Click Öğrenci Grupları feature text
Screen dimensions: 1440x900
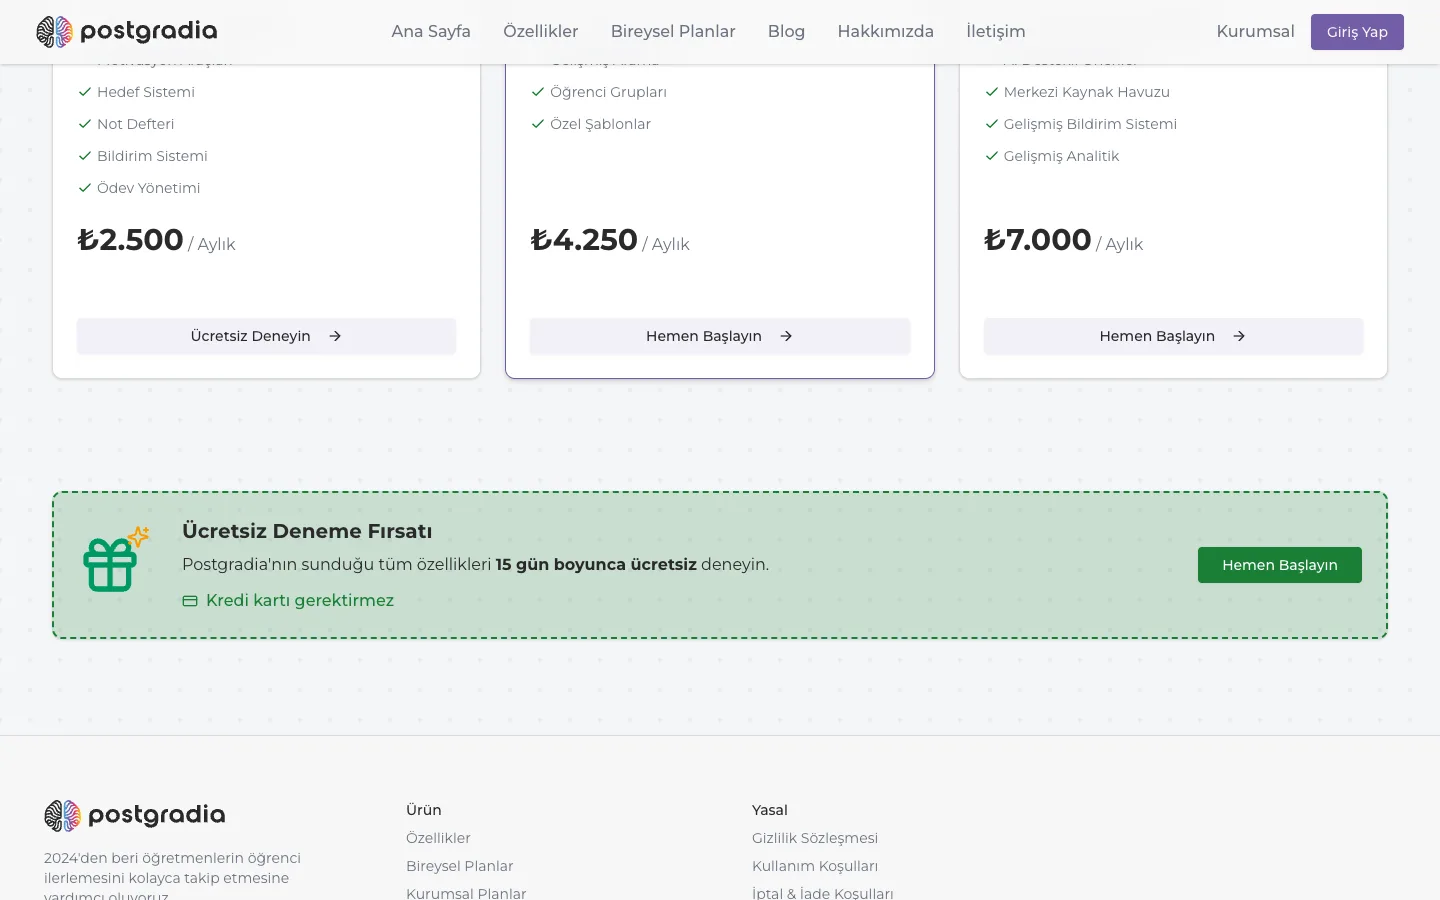pyautogui.click(x=608, y=92)
